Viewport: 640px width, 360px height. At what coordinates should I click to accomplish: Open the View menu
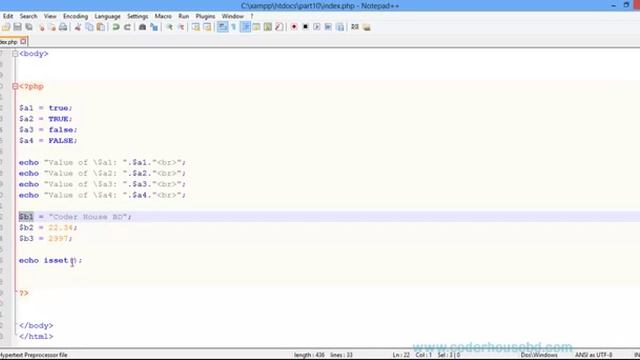pyautogui.click(x=50, y=16)
